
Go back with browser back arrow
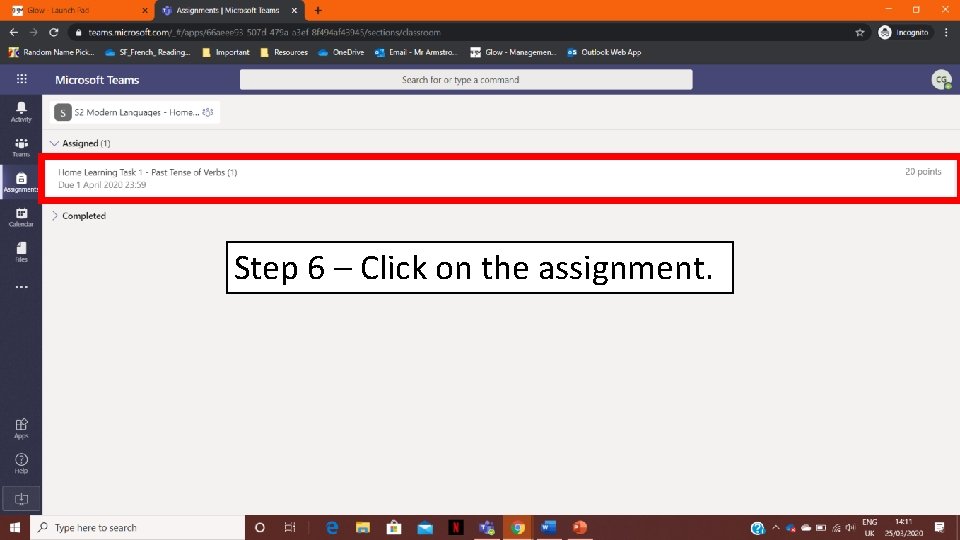coord(13,32)
